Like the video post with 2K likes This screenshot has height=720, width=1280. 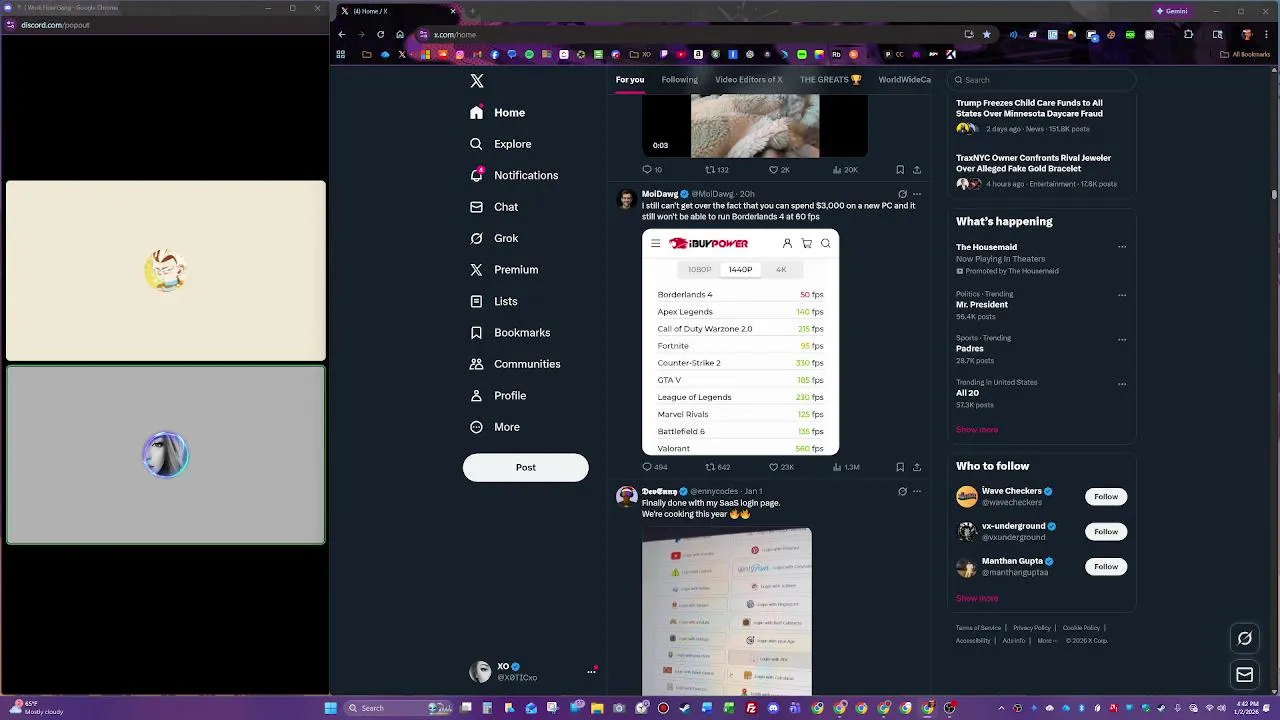point(779,170)
